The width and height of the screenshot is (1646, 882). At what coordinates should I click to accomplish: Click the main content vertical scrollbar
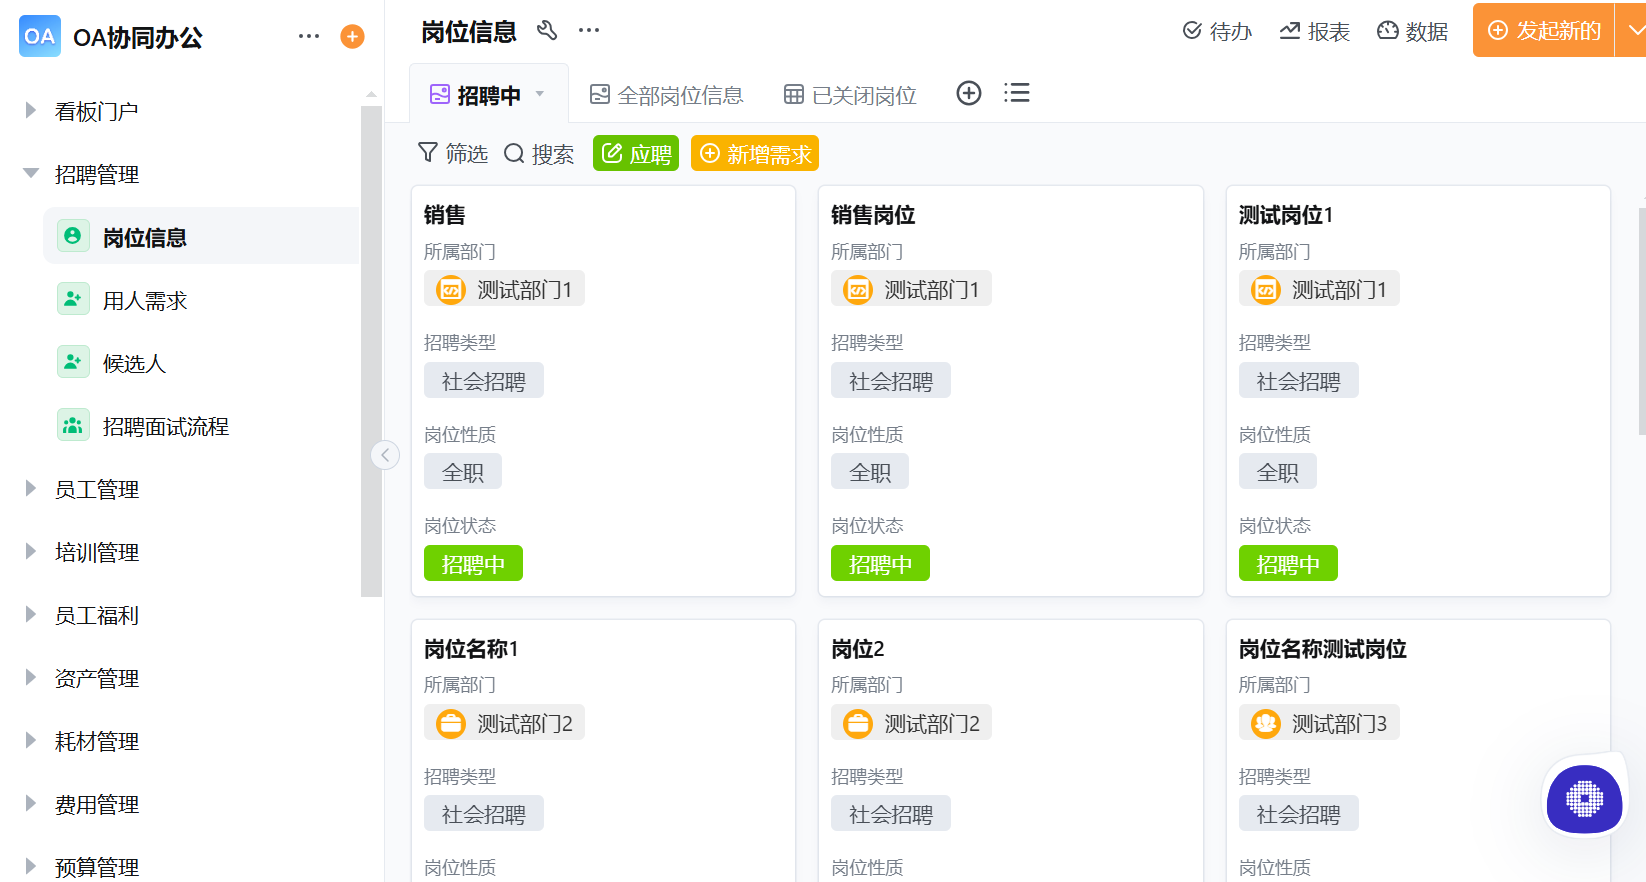(x=1642, y=321)
